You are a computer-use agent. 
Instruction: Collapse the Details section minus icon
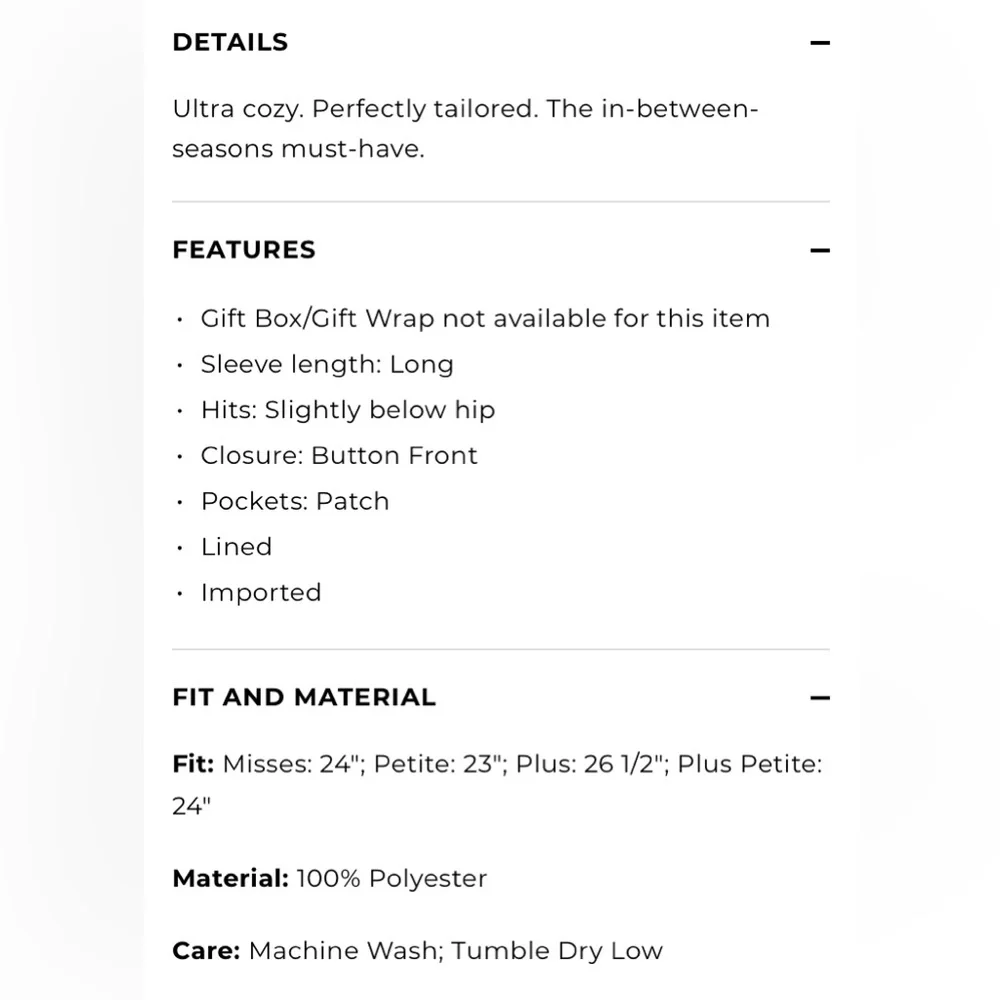click(x=820, y=43)
